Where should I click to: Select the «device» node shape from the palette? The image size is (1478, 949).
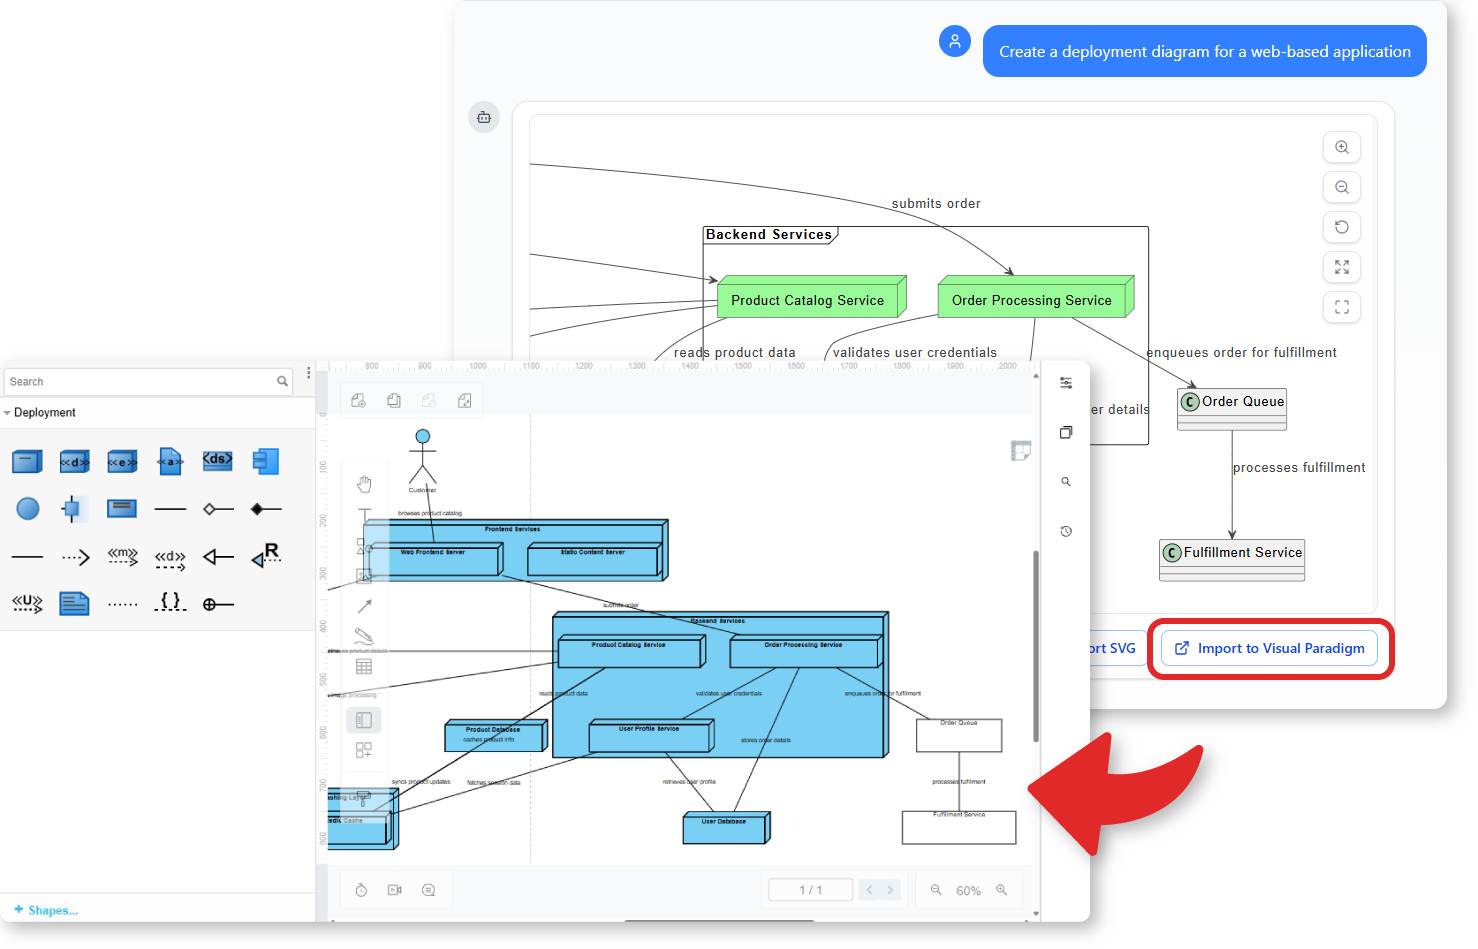(74, 461)
